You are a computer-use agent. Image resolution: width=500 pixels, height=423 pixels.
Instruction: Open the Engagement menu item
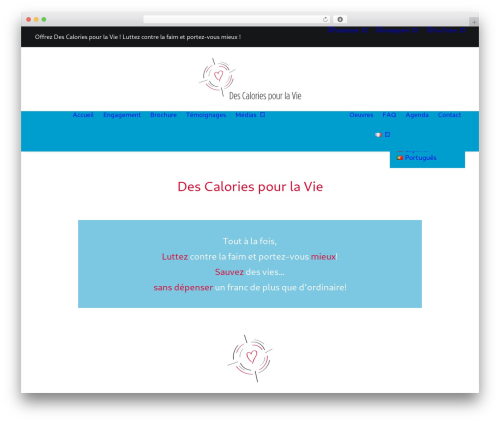coord(122,115)
